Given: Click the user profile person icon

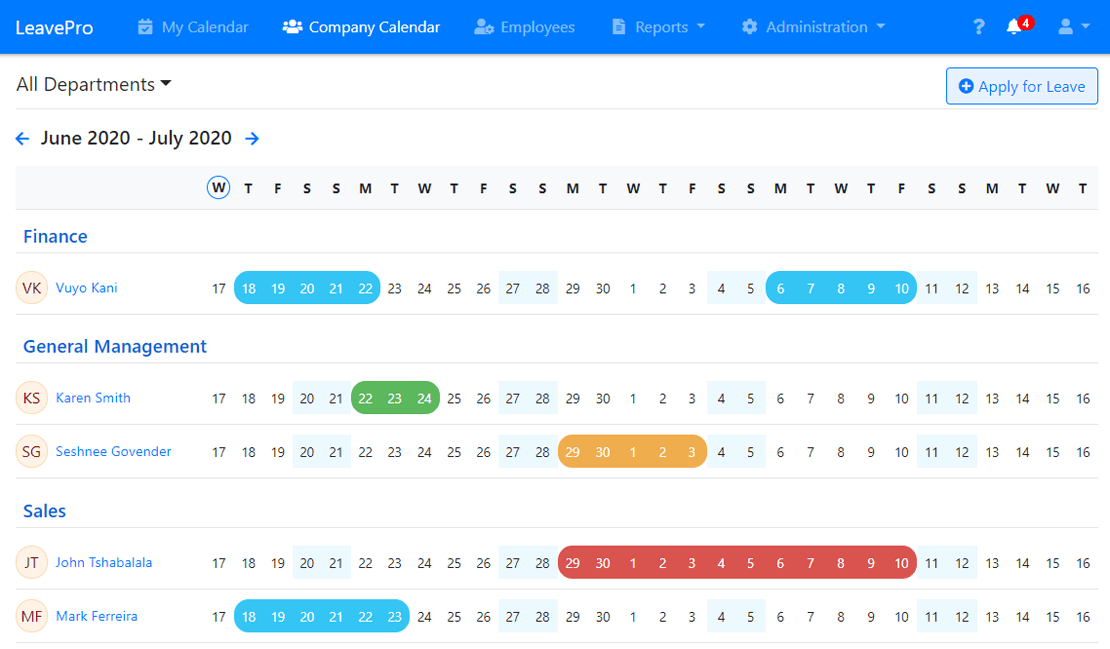Looking at the screenshot, I should tap(1066, 27).
